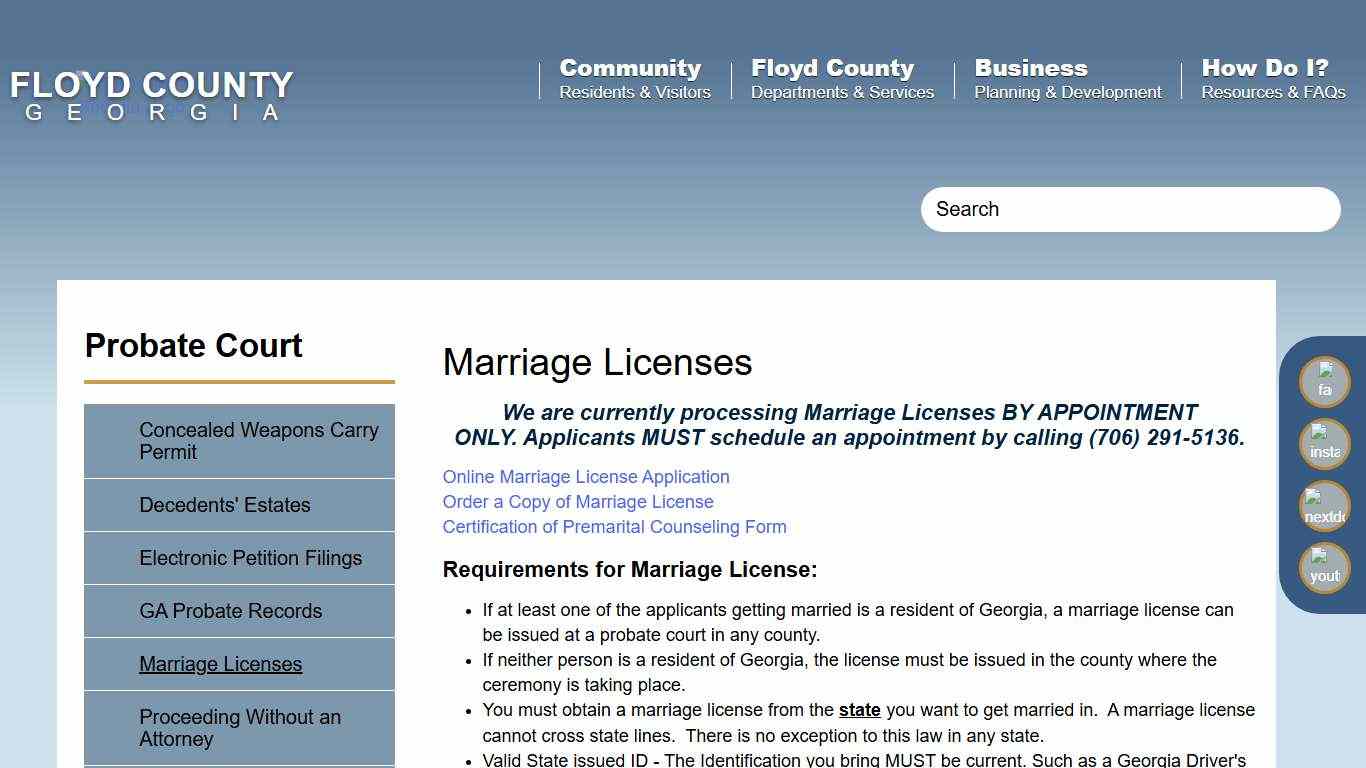Select Marriage Licenses in the sidebar
1366x768 pixels.
click(220, 664)
